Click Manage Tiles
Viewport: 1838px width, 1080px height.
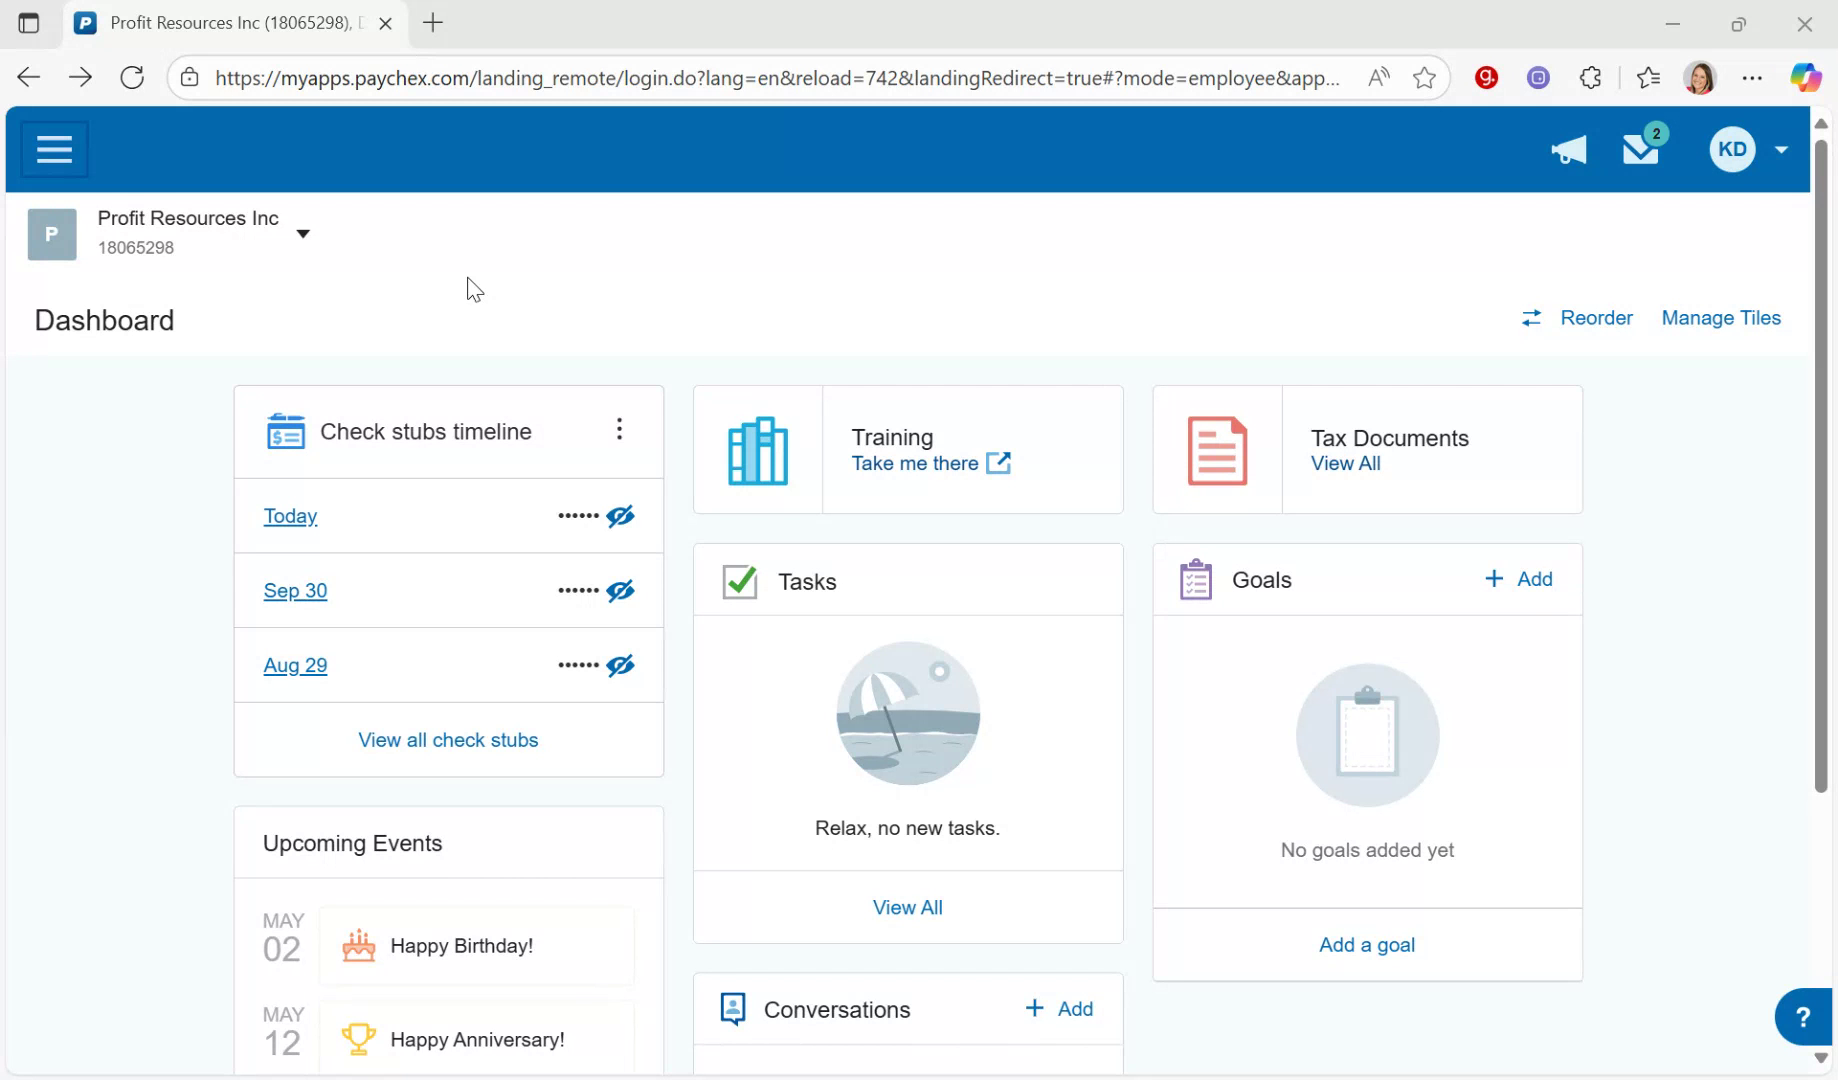pos(1721,317)
